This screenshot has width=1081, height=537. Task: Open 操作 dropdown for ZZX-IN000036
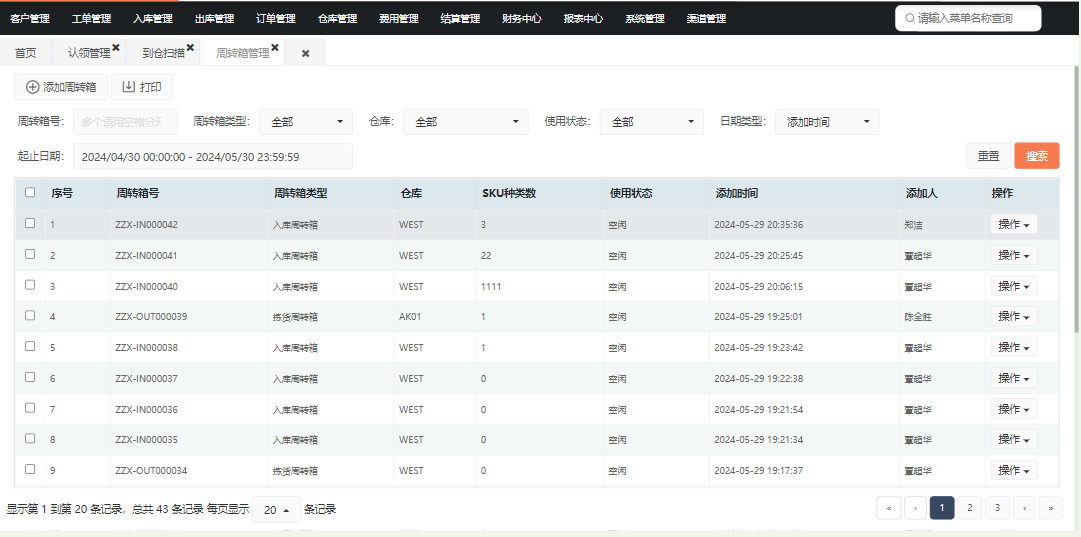(x=1013, y=408)
